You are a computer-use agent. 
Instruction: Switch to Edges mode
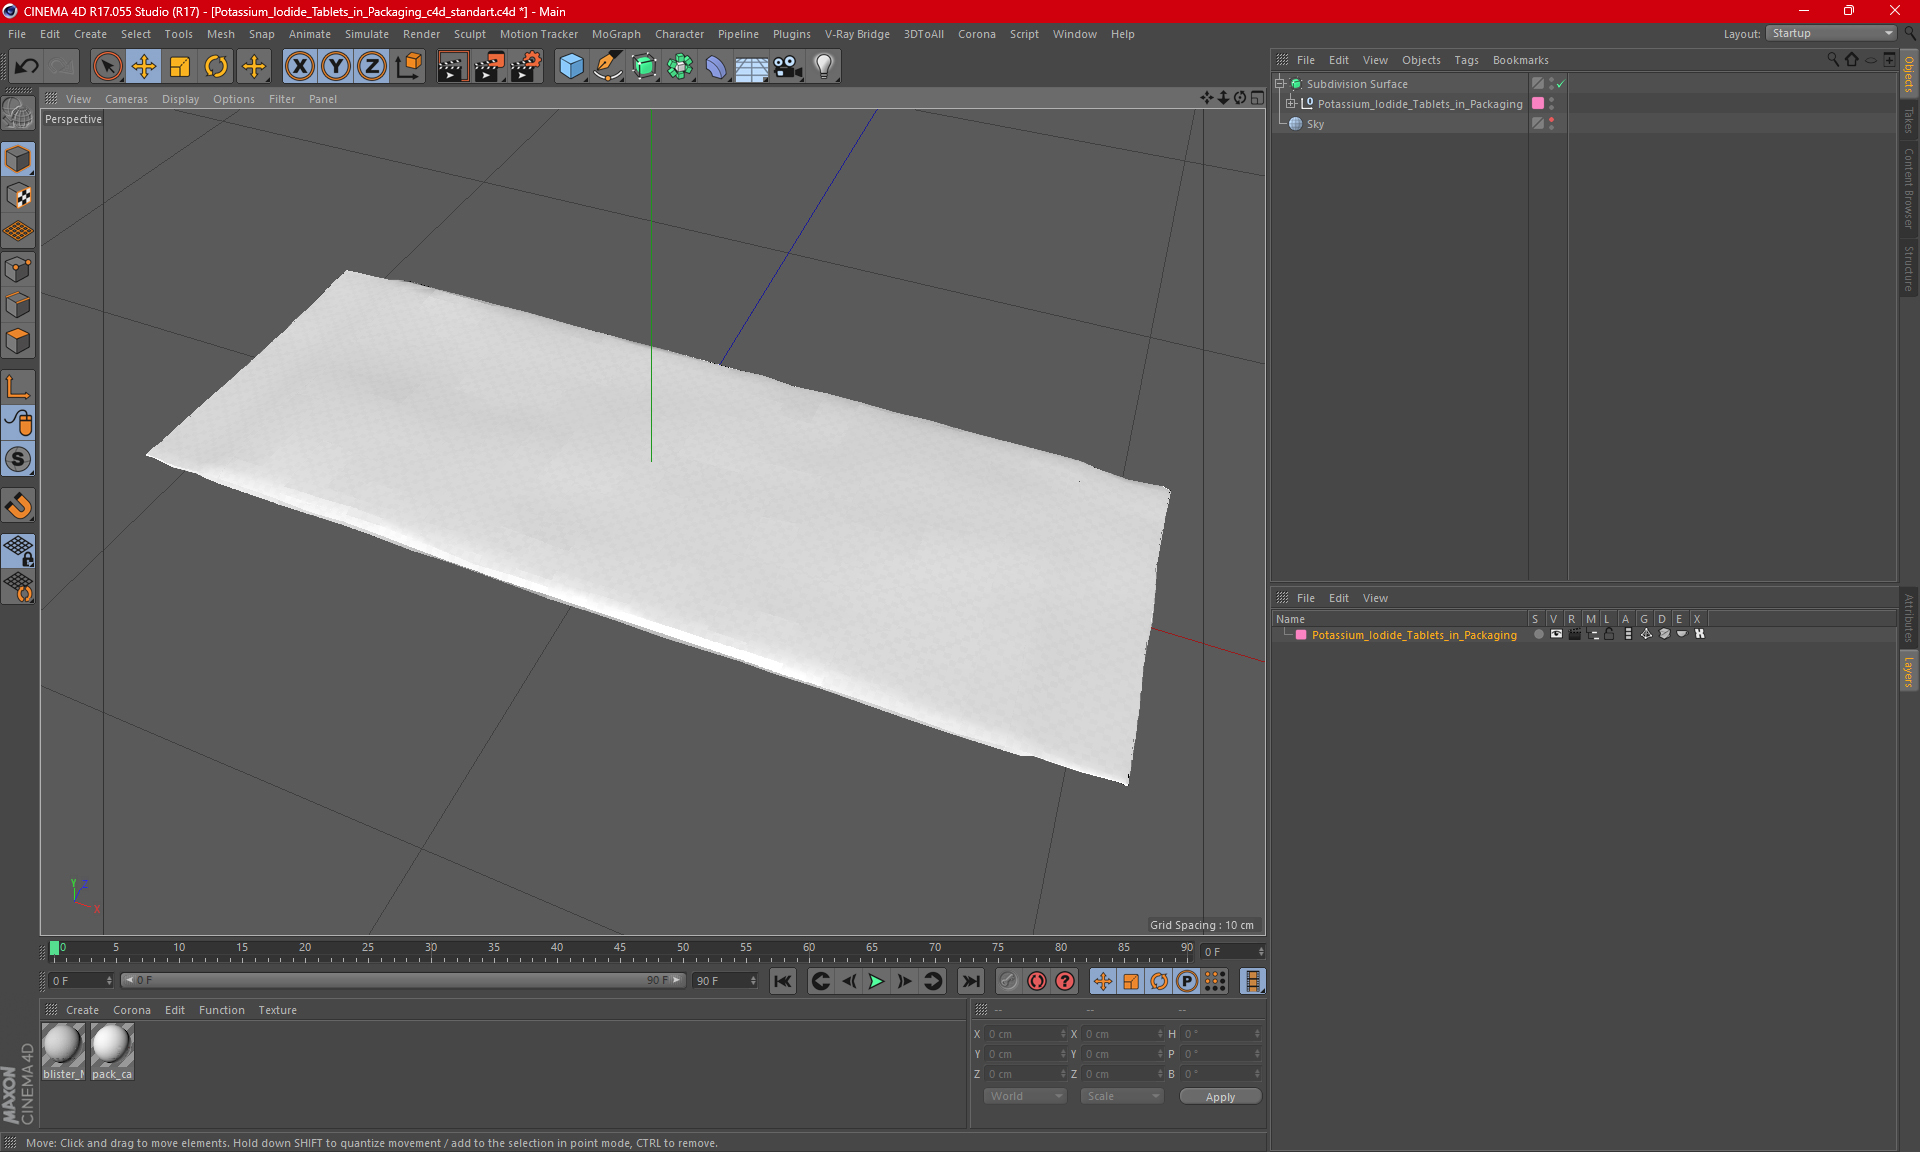[19, 305]
